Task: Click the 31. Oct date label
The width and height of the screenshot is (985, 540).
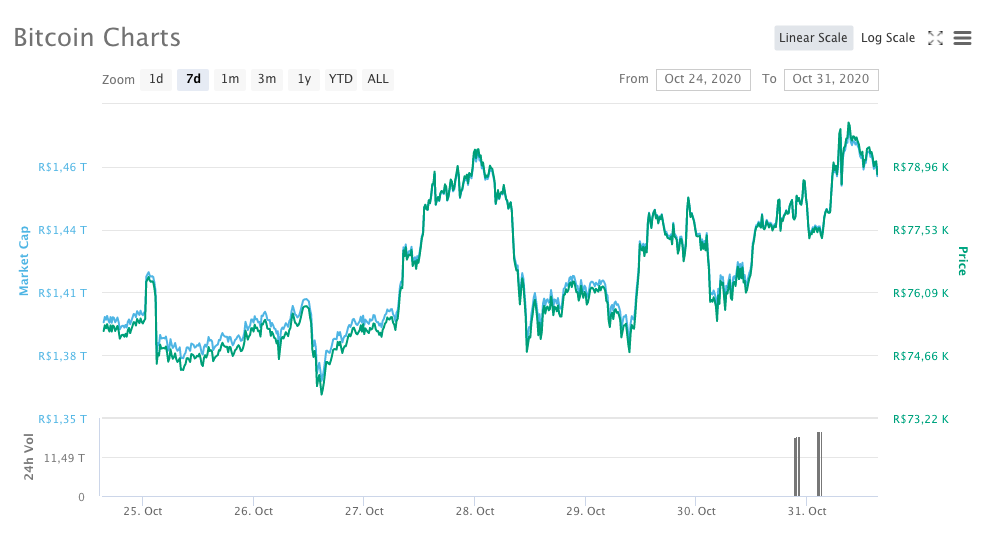Action: (x=807, y=511)
